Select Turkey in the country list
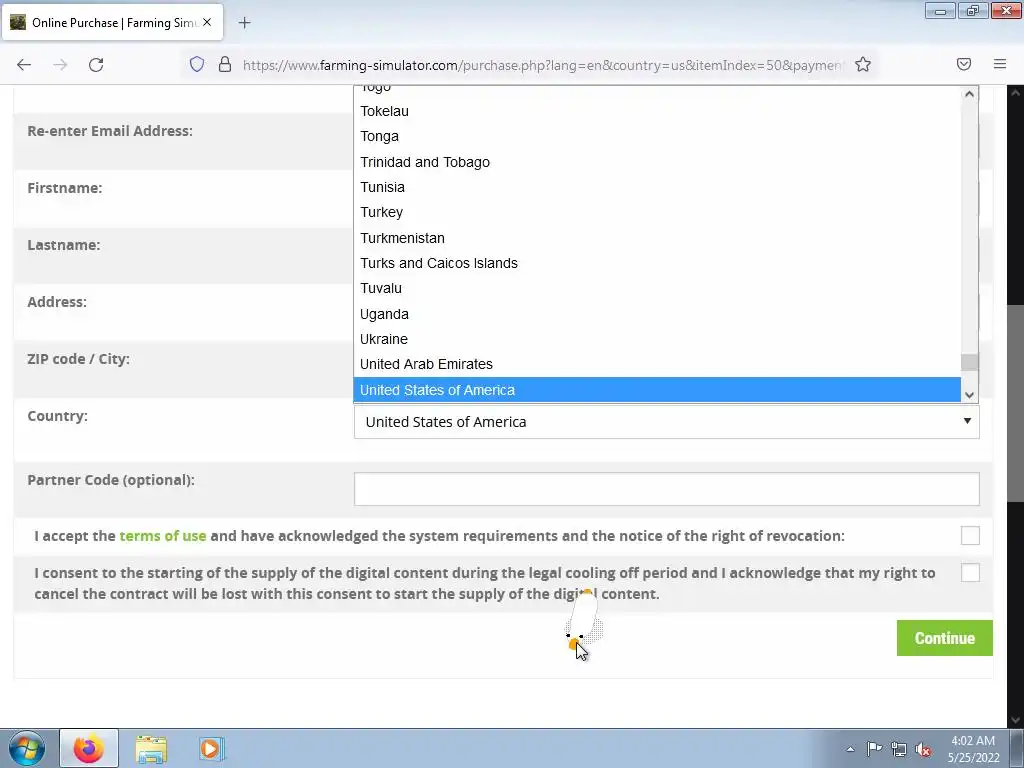 [657, 212]
